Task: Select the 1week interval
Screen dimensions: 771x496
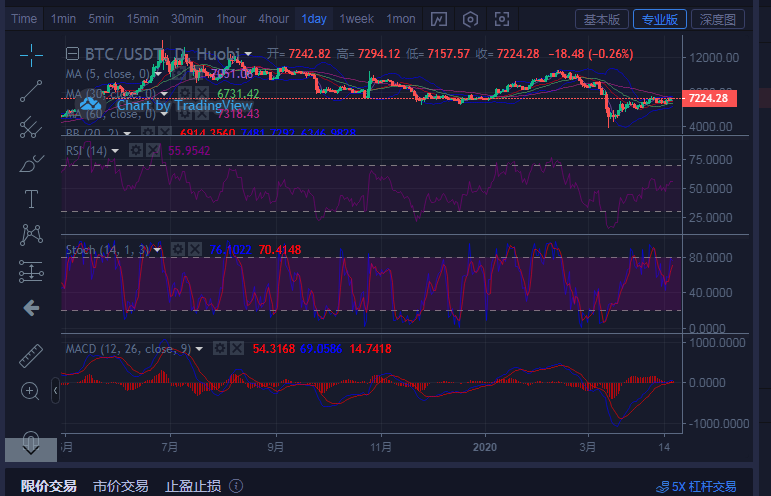Action: coord(356,19)
